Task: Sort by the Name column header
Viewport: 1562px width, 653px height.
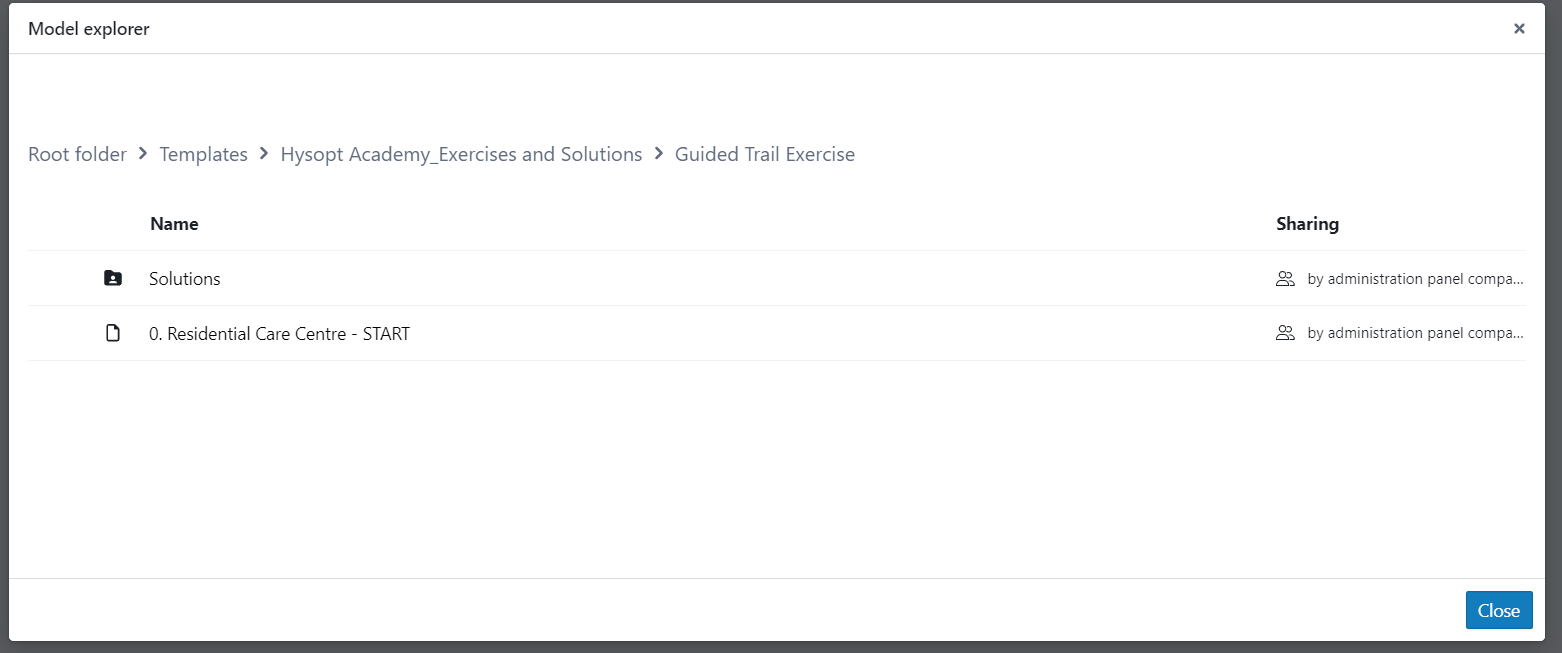Action: click(x=174, y=224)
